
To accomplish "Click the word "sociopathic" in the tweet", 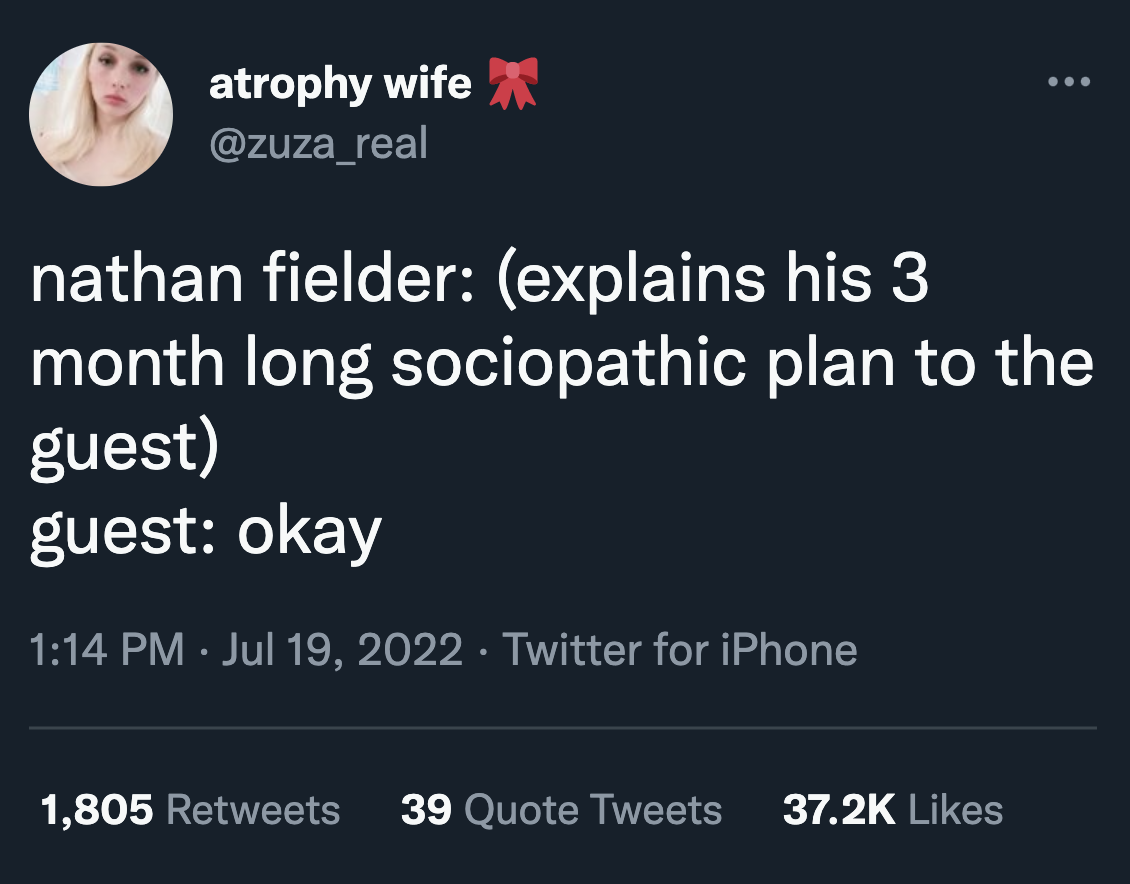I will pyautogui.click(x=568, y=363).
